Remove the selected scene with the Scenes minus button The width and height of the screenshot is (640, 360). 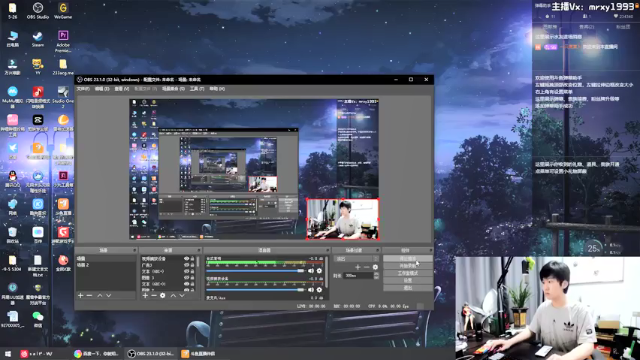point(89,295)
